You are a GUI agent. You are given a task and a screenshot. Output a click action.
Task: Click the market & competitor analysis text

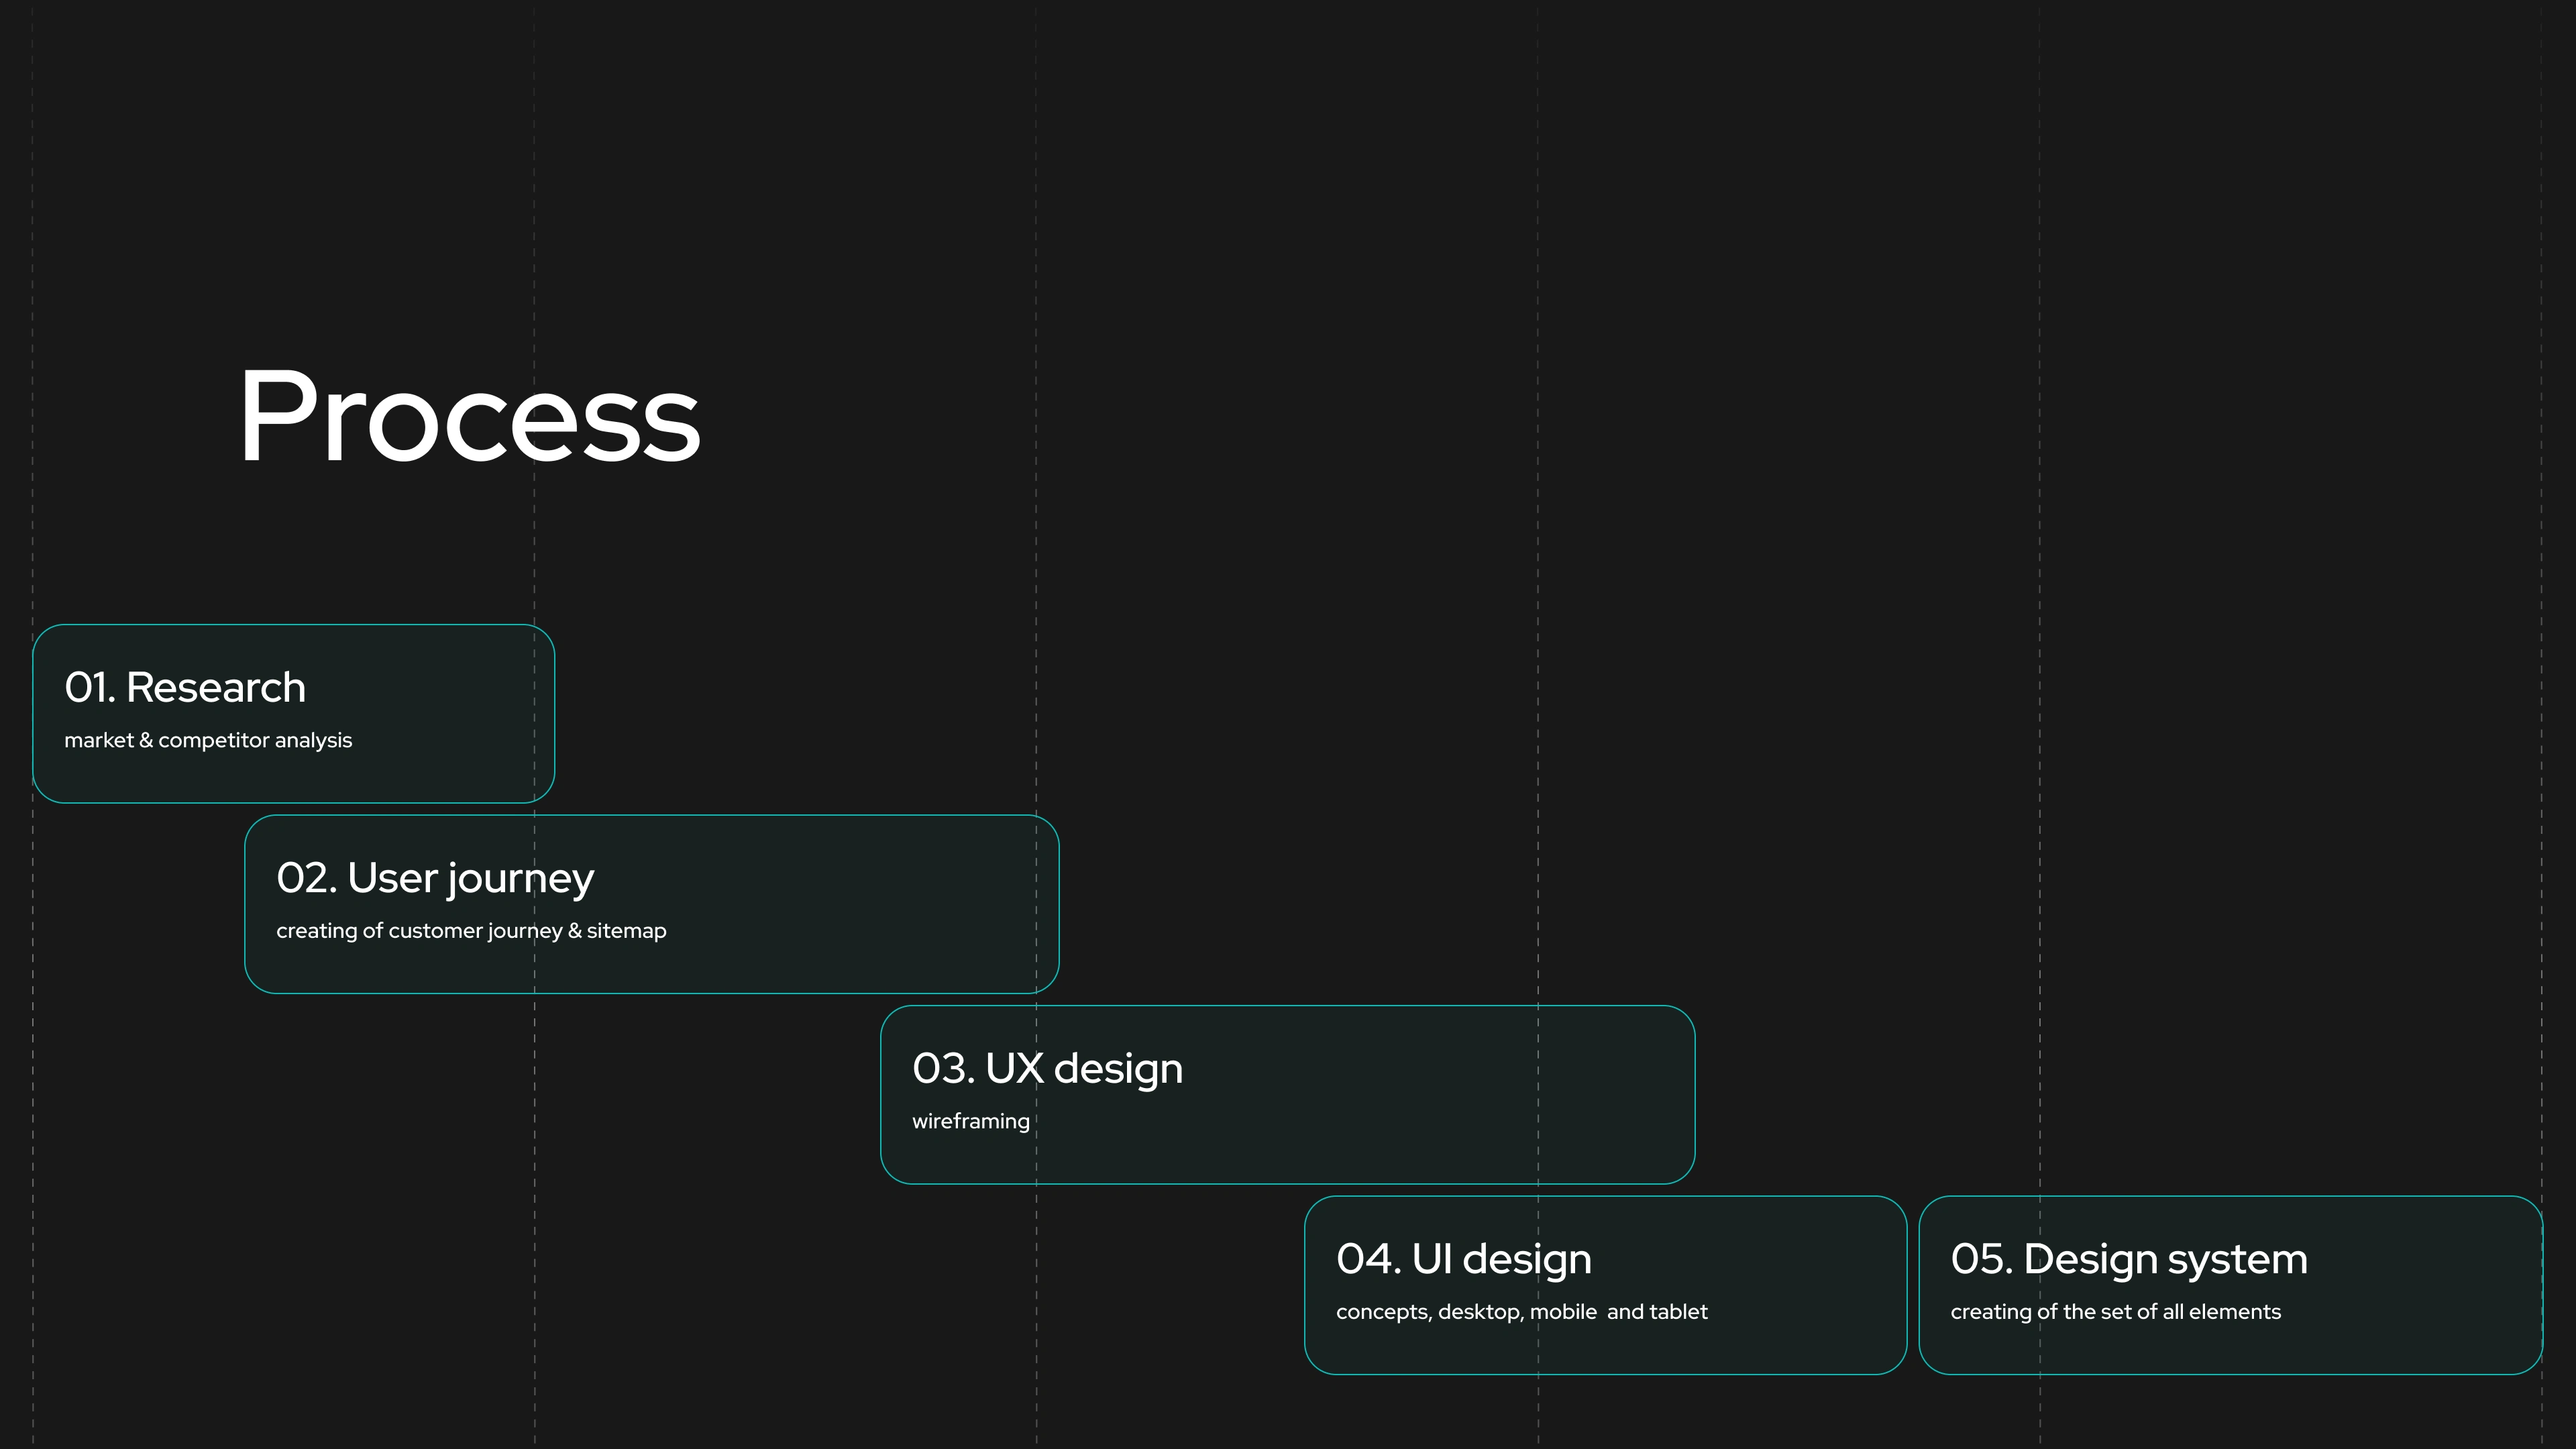click(208, 741)
